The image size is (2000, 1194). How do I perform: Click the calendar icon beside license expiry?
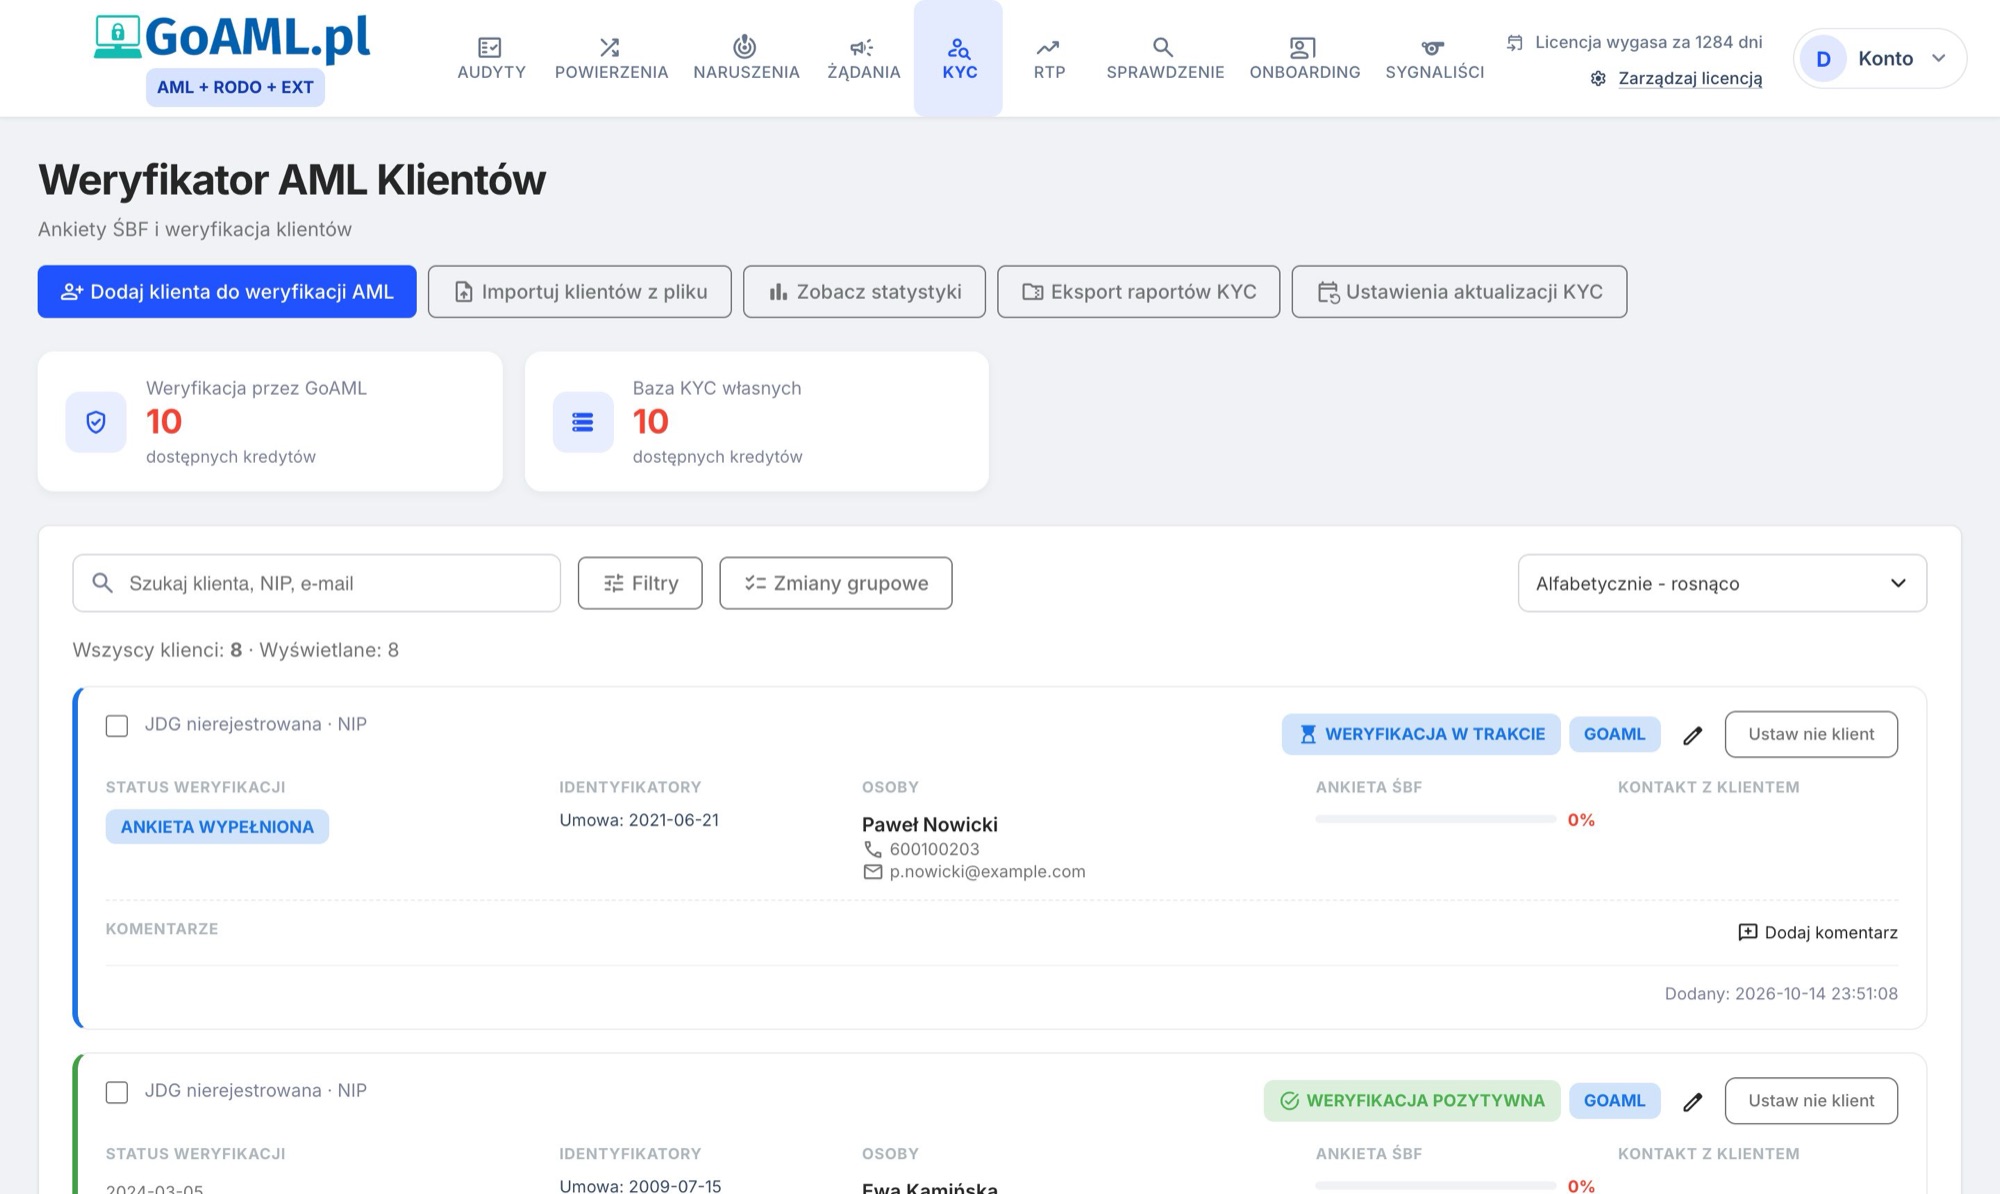point(1515,43)
